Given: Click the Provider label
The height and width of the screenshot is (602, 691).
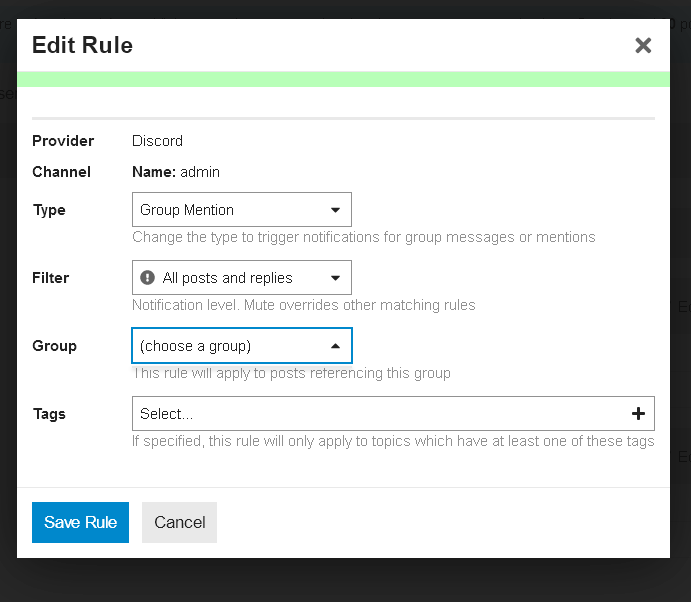Looking at the screenshot, I should point(63,141).
